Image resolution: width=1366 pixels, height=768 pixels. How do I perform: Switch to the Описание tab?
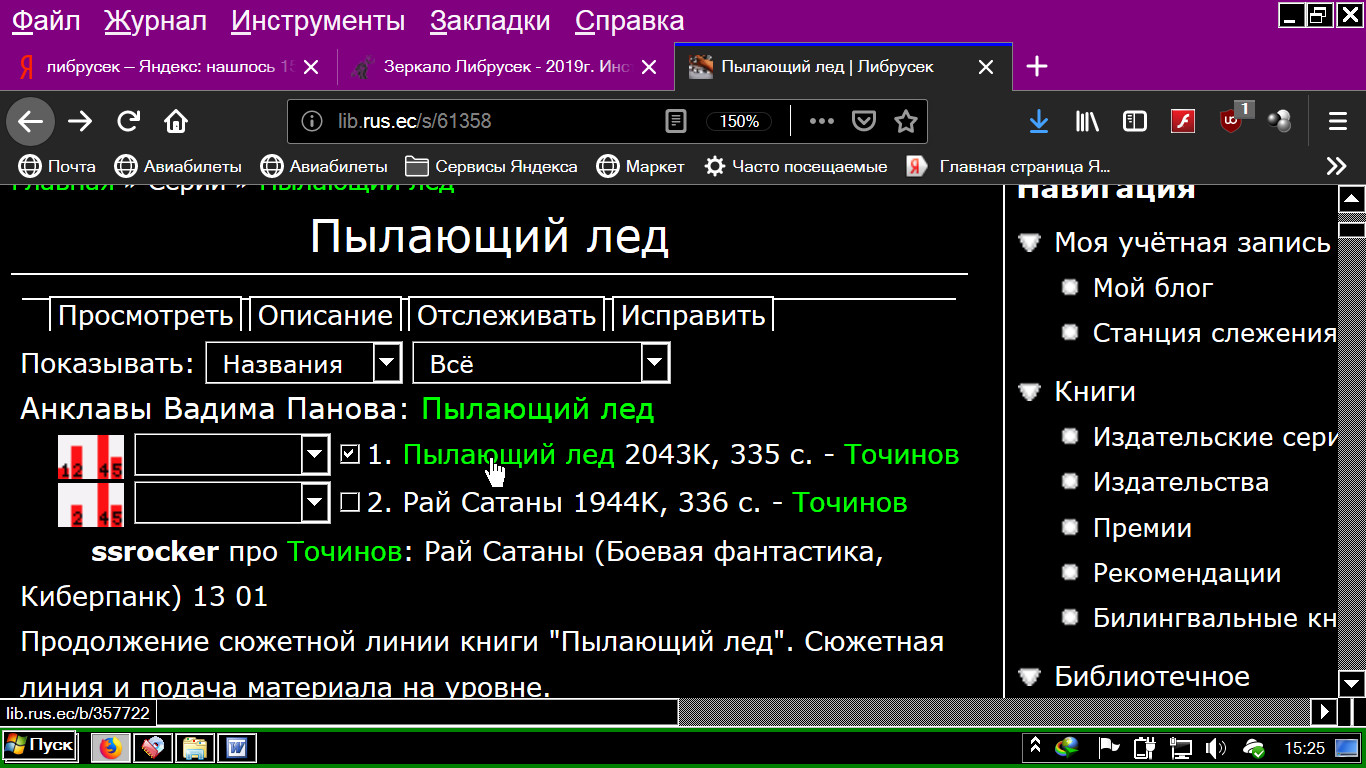(325, 316)
